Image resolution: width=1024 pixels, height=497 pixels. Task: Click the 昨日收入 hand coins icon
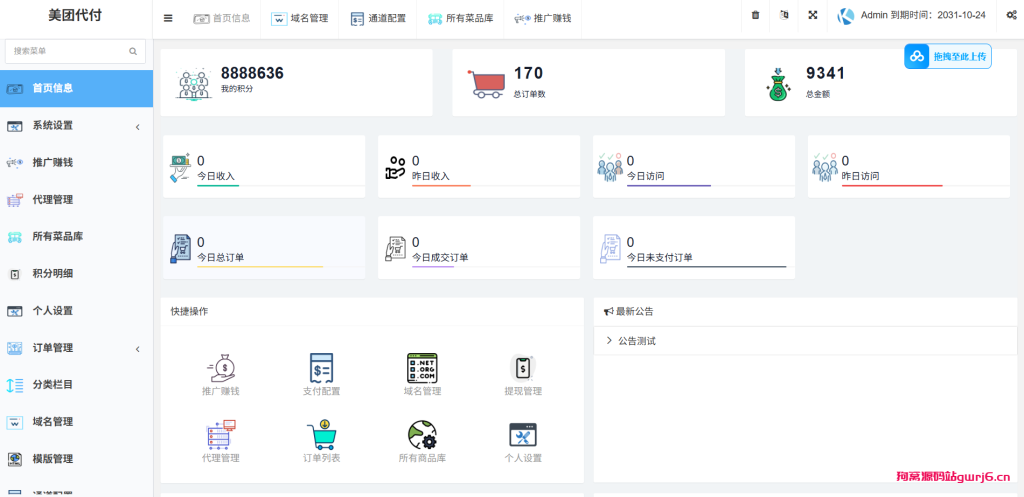pos(395,168)
